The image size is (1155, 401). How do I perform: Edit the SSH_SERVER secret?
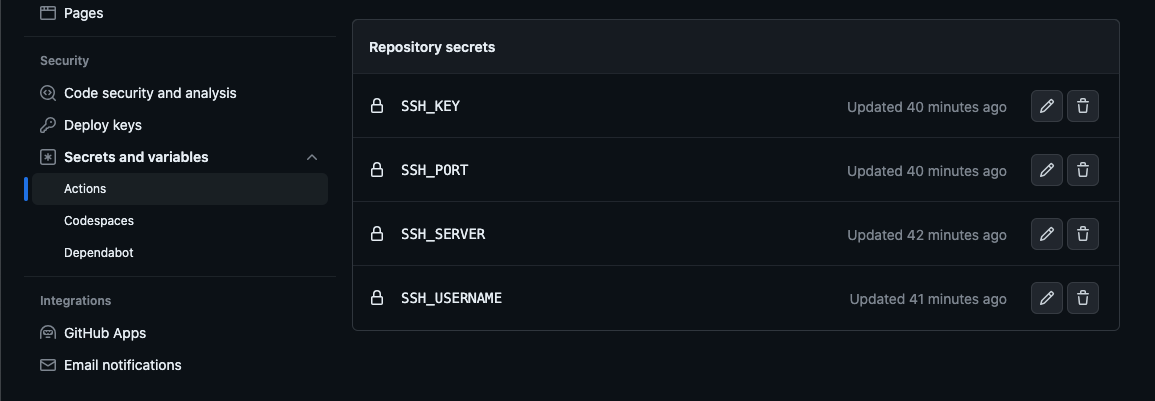tap(1046, 234)
